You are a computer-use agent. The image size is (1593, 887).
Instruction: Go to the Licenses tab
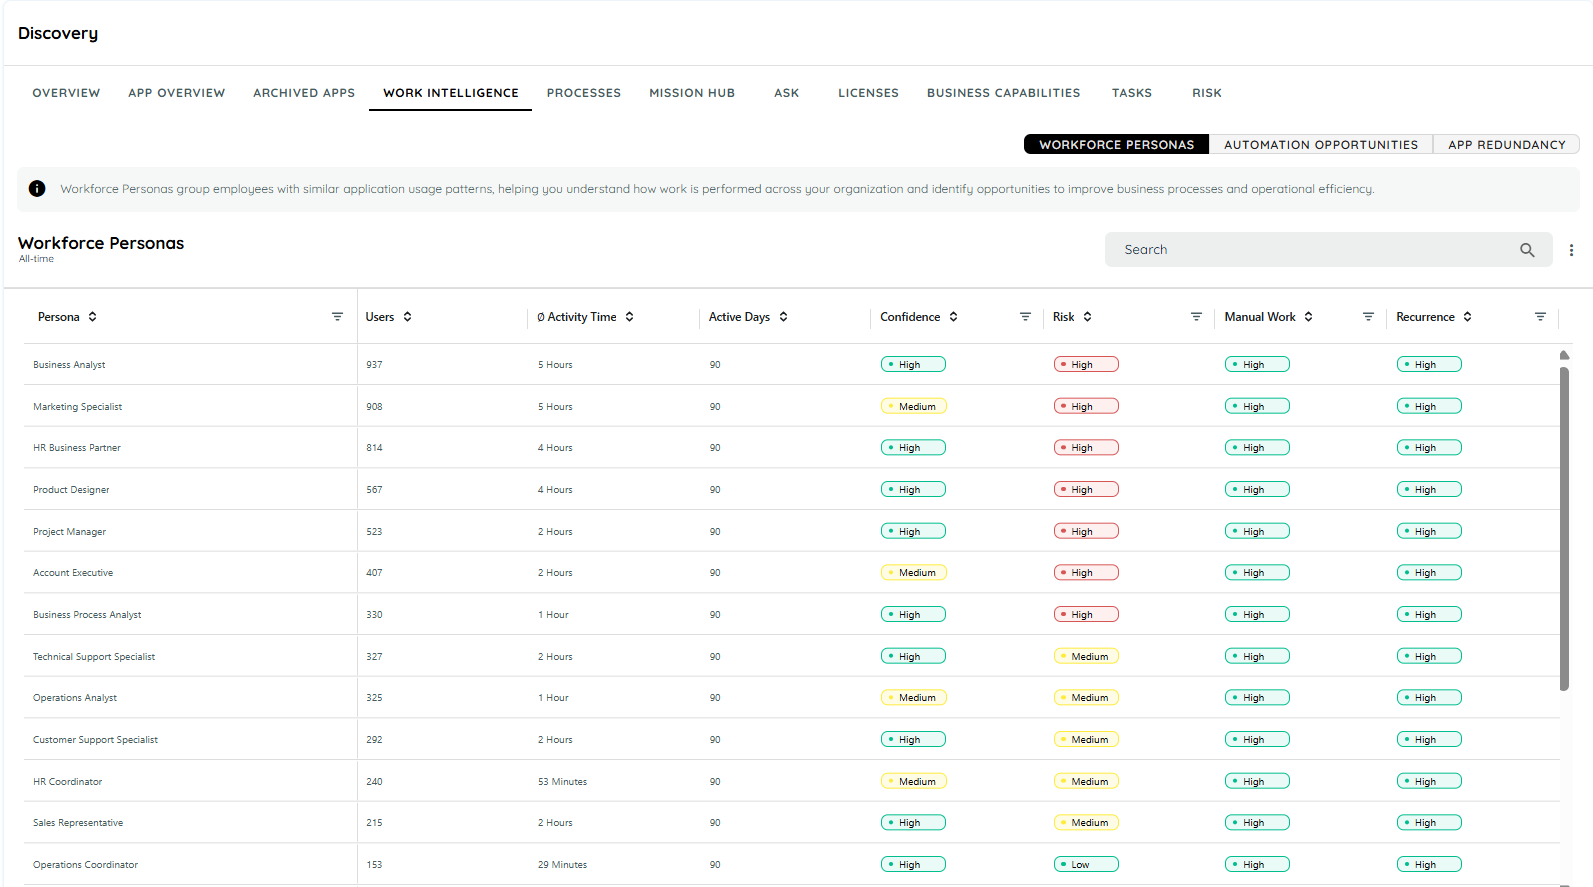tap(869, 93)
